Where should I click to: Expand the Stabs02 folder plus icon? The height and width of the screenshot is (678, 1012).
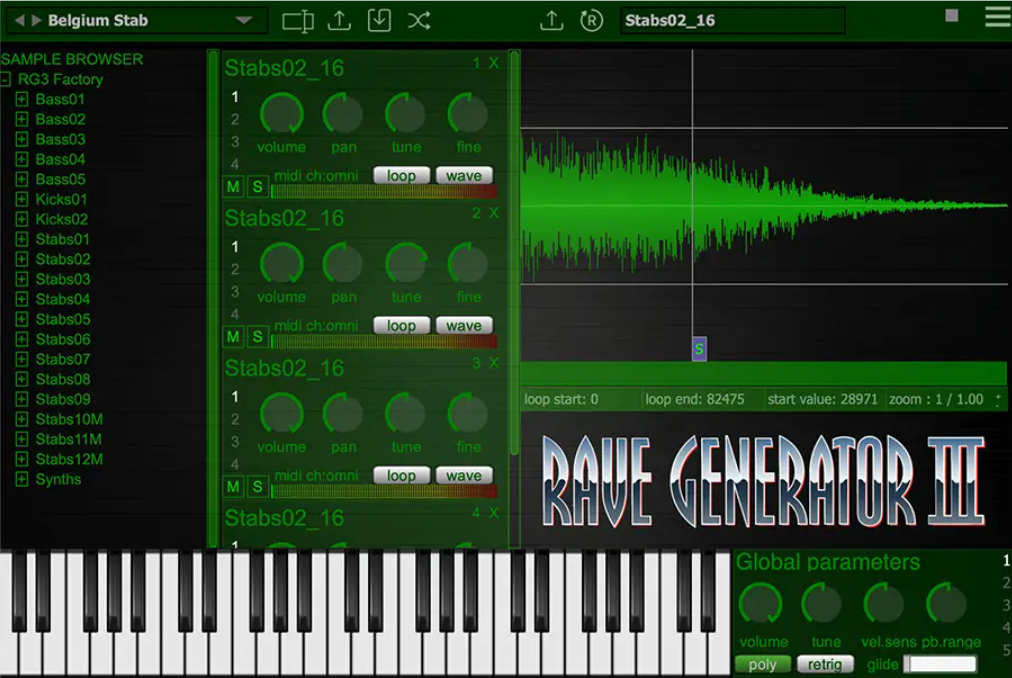point(21,260)
